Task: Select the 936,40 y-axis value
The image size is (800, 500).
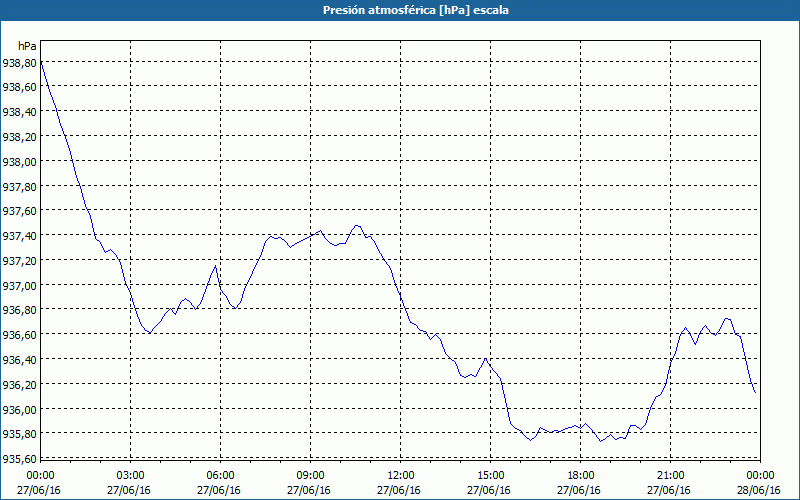Action: tap(20, 360)
